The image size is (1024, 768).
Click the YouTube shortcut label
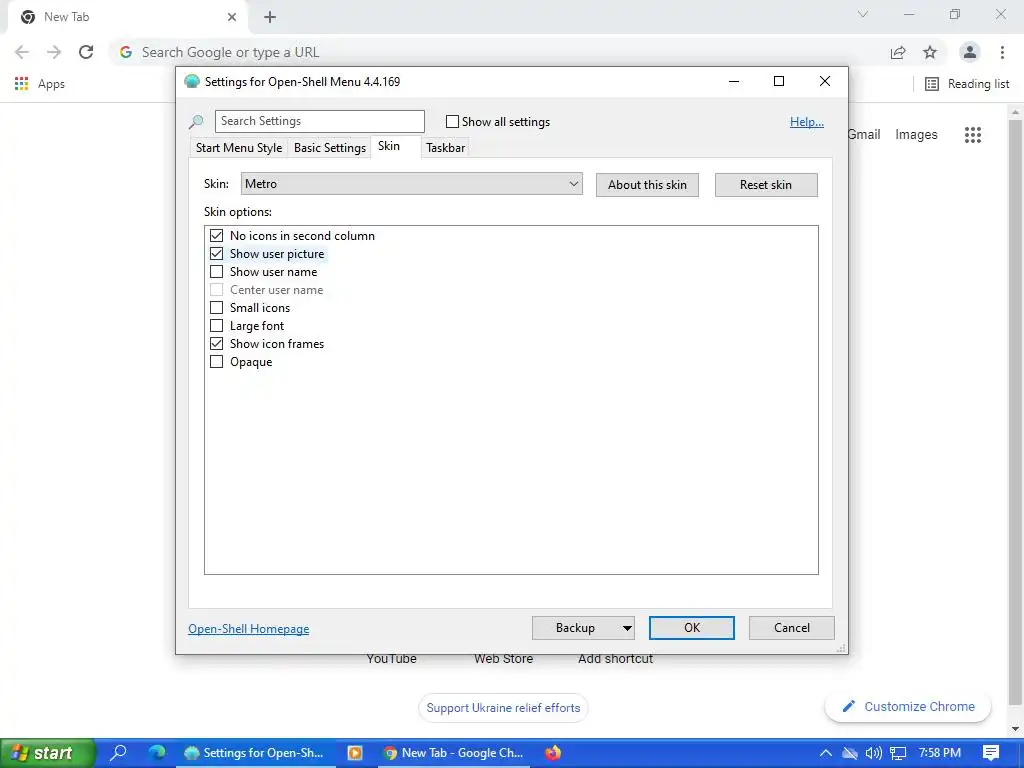click(x=391, y=660)
